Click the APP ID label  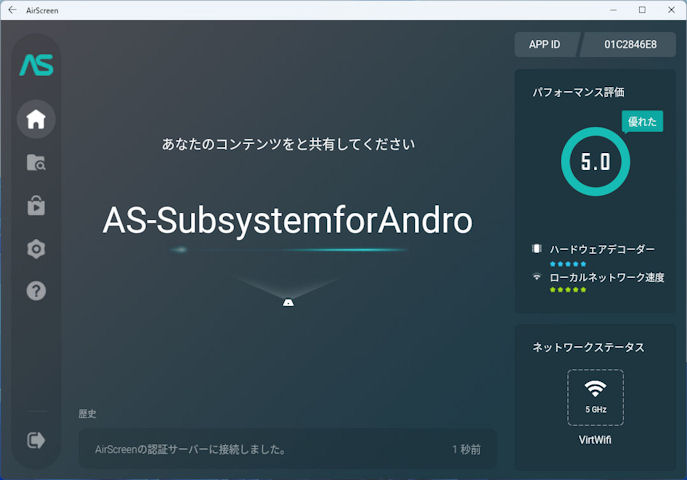[544, 44]
